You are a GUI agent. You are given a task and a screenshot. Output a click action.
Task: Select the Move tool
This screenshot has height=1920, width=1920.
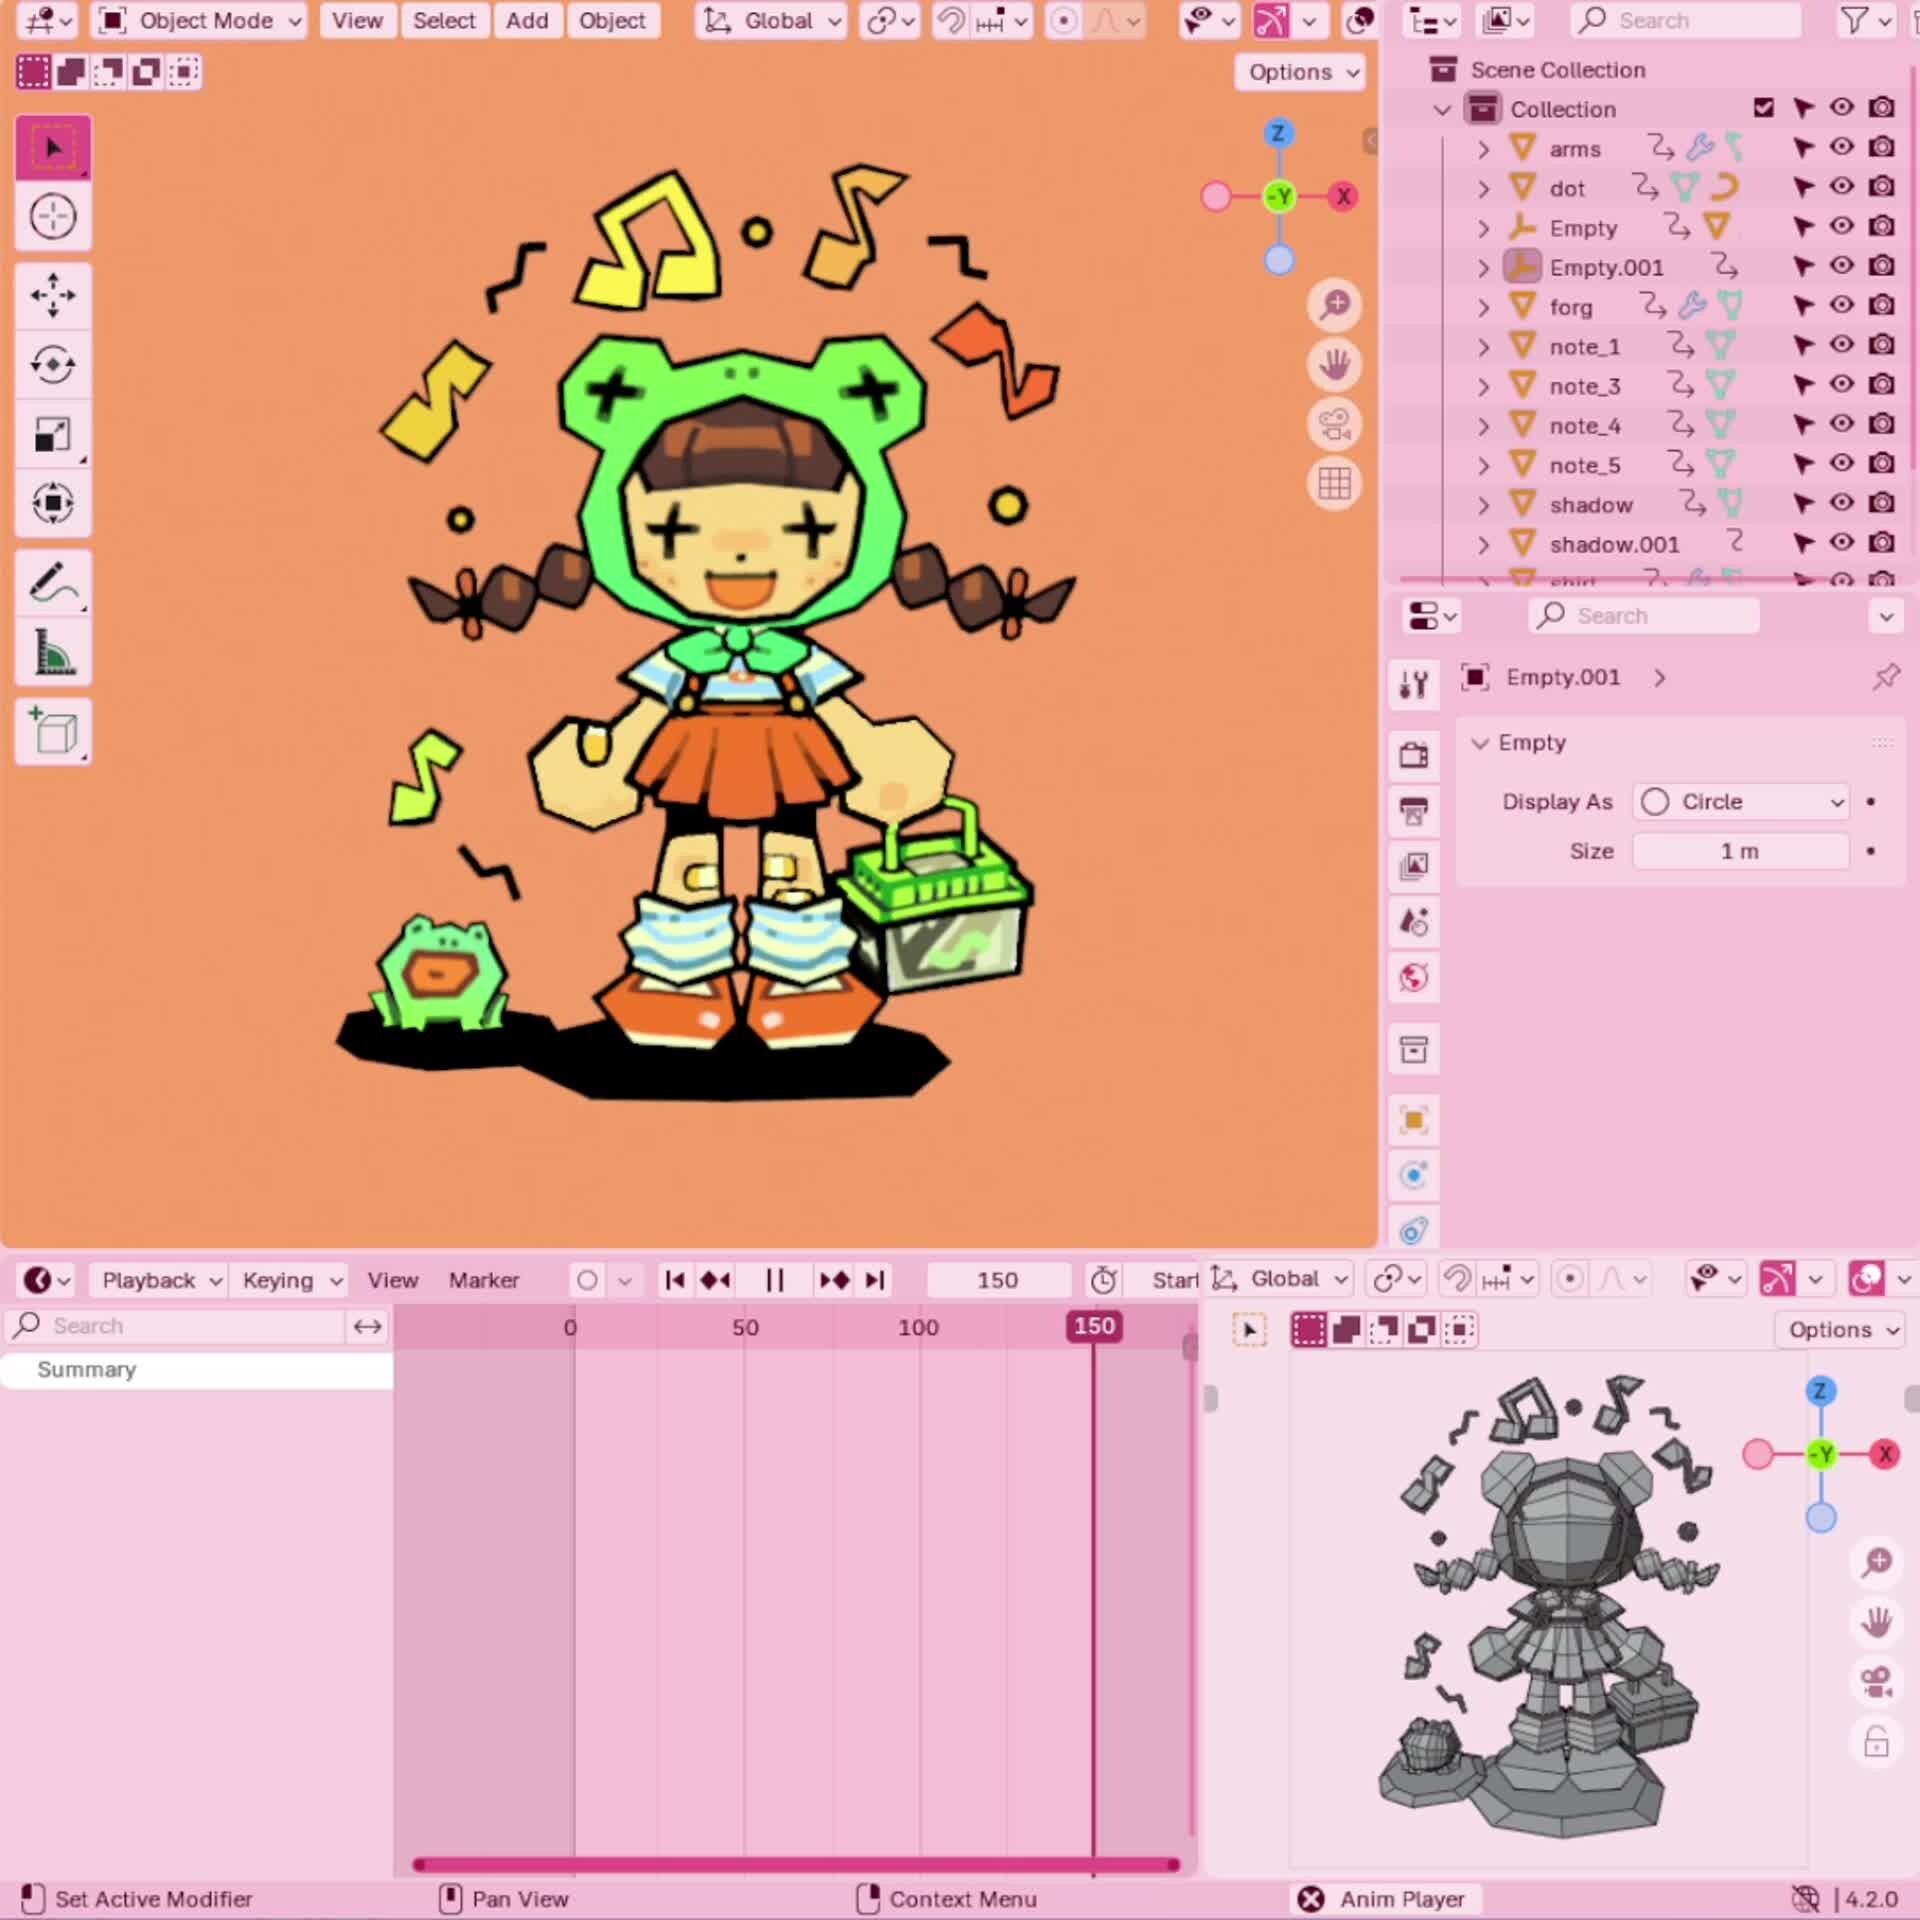coord(53,296)
